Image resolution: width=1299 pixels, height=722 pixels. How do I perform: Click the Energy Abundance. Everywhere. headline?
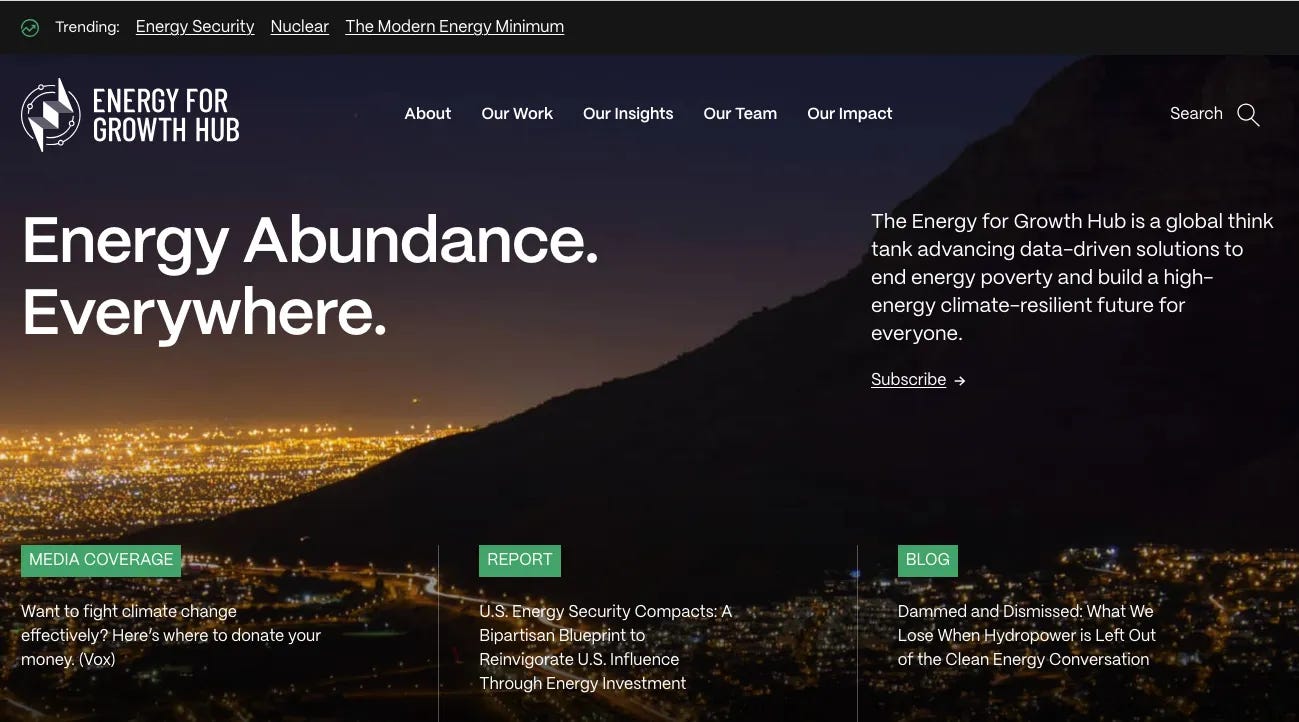tap(310, 276)
